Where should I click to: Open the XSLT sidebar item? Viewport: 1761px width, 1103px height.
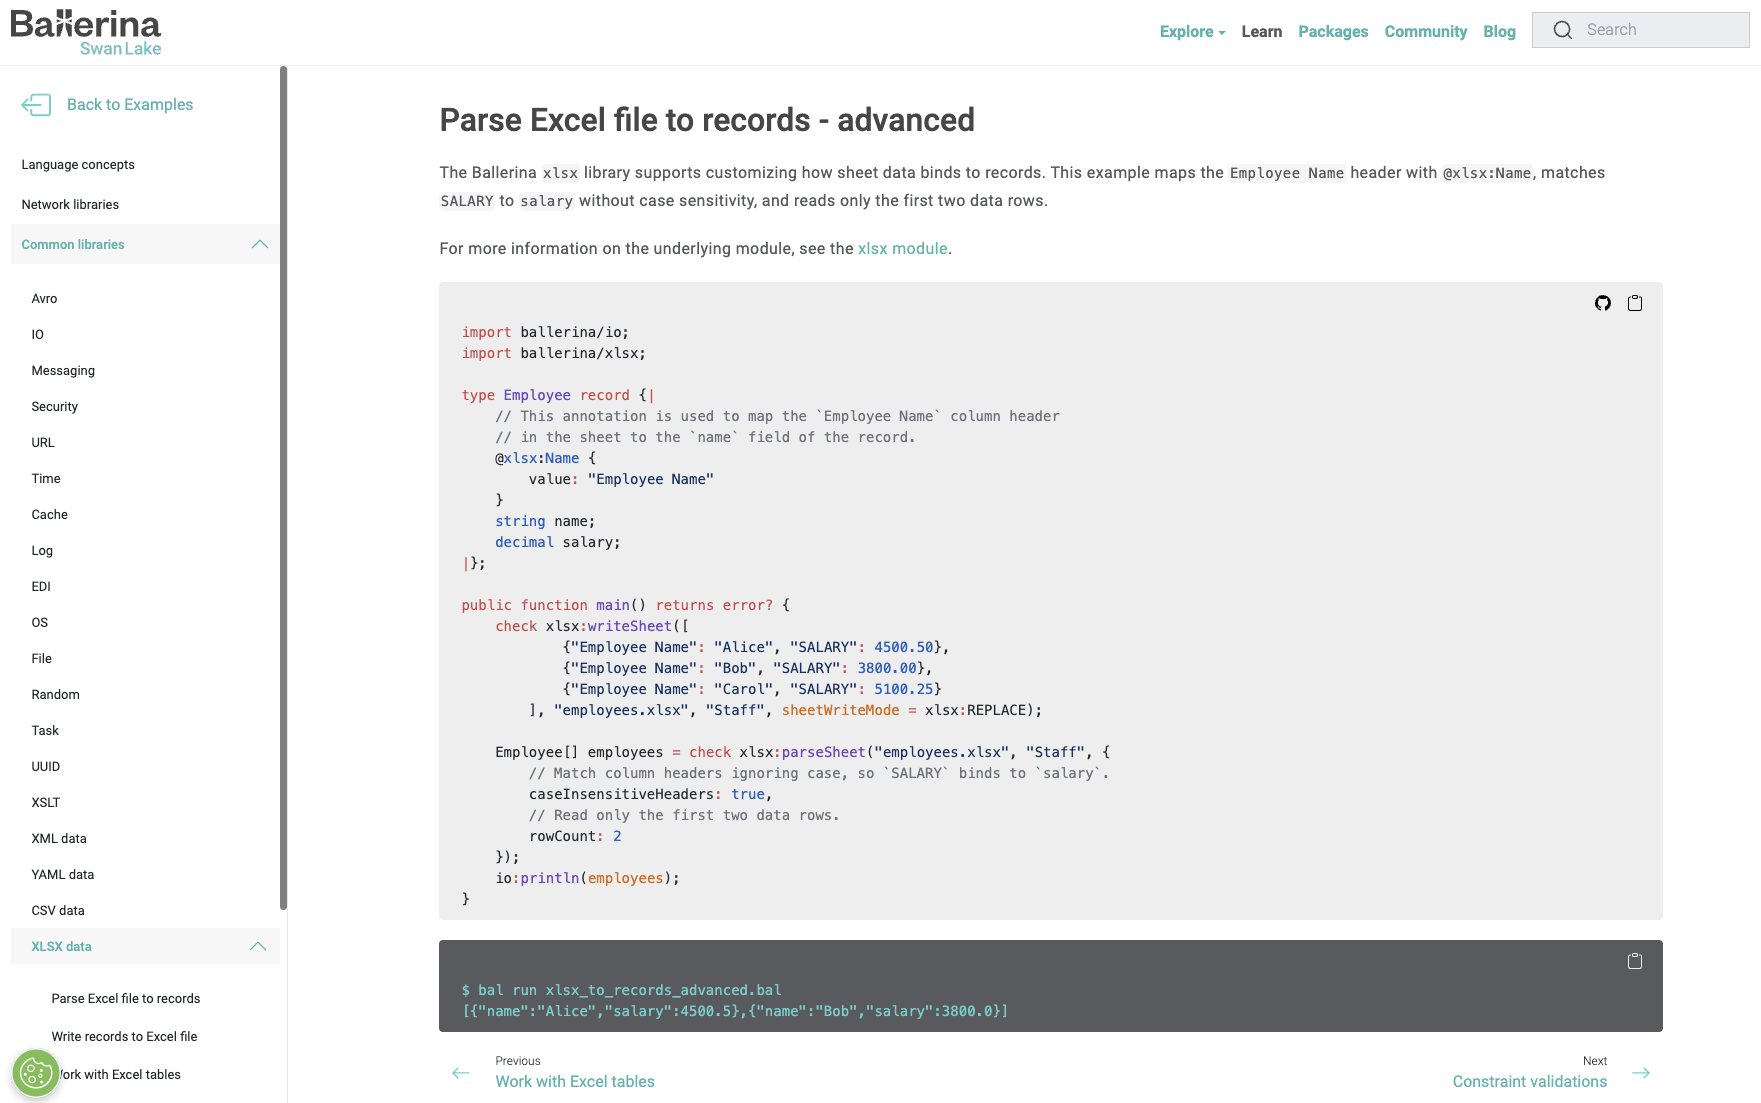[46, 802]
